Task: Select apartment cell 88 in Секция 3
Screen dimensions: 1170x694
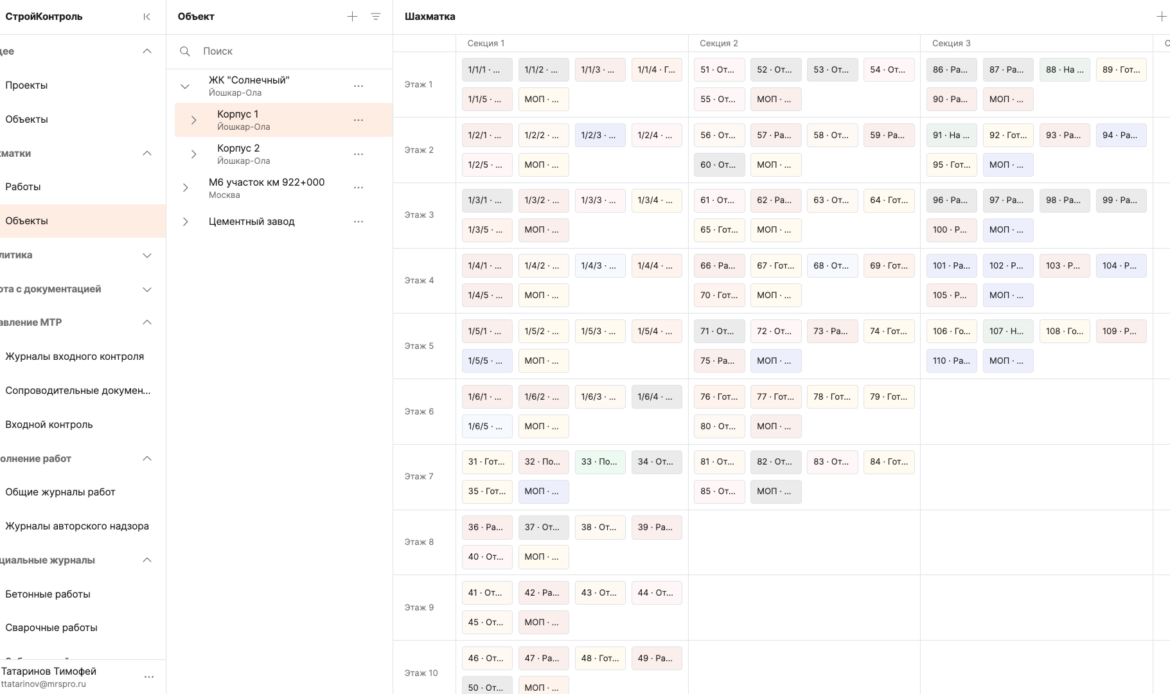Action: (1064, 69)
